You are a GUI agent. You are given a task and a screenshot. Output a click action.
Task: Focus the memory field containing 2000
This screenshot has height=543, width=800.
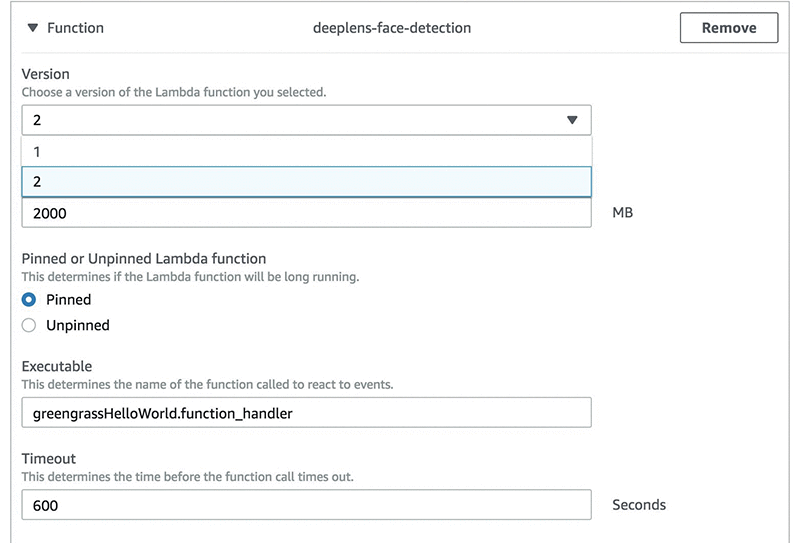[306, 213]
